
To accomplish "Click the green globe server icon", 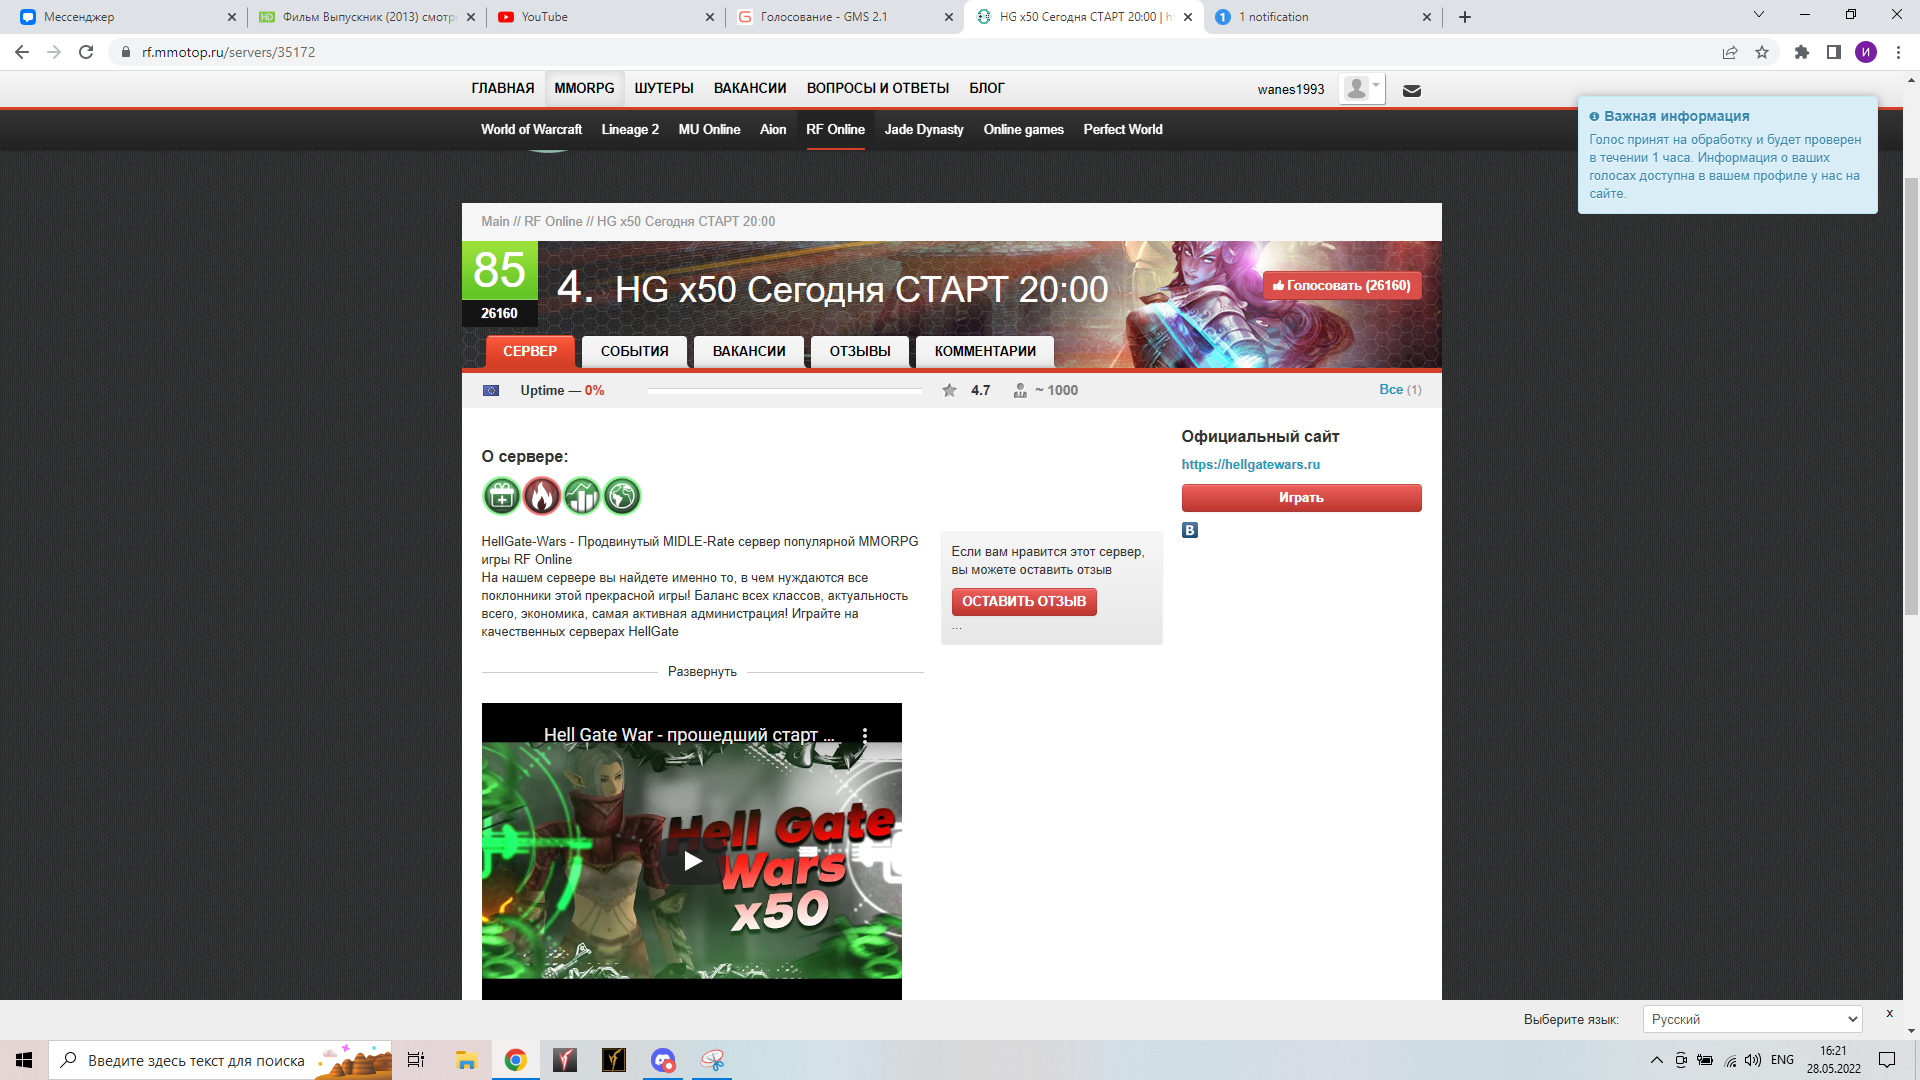I will (621, 496).
